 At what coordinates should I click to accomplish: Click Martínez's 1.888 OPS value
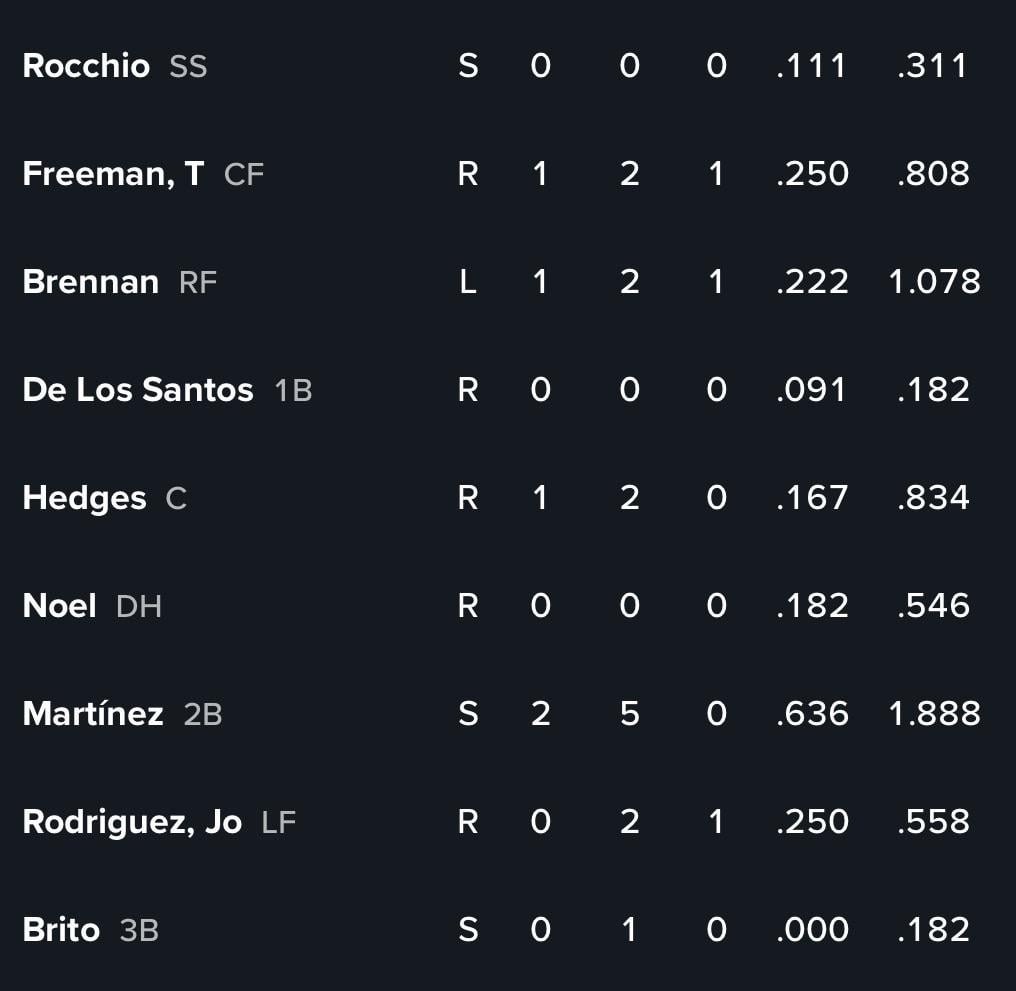(934, 714)
